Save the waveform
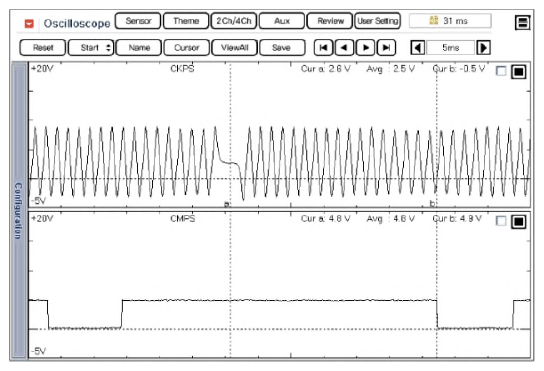This screenshot has width=544, height=371. point(282,48)
